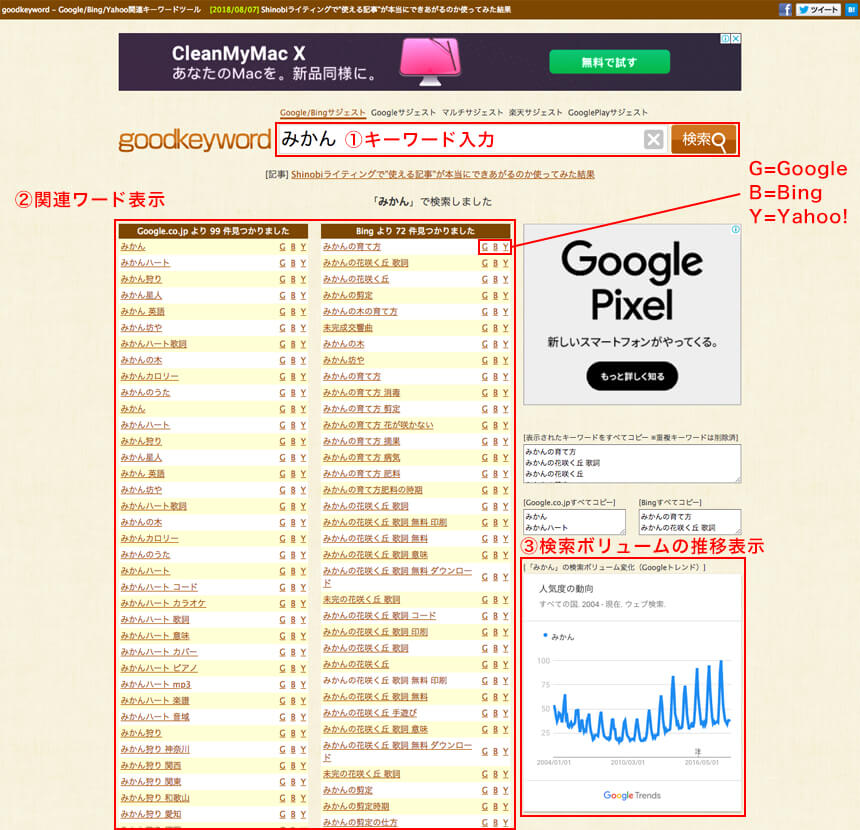This screenshot has height=830, width=860.
Task: Click the みかんハート ピアノ keyword
Action: [x=159, y=668]
